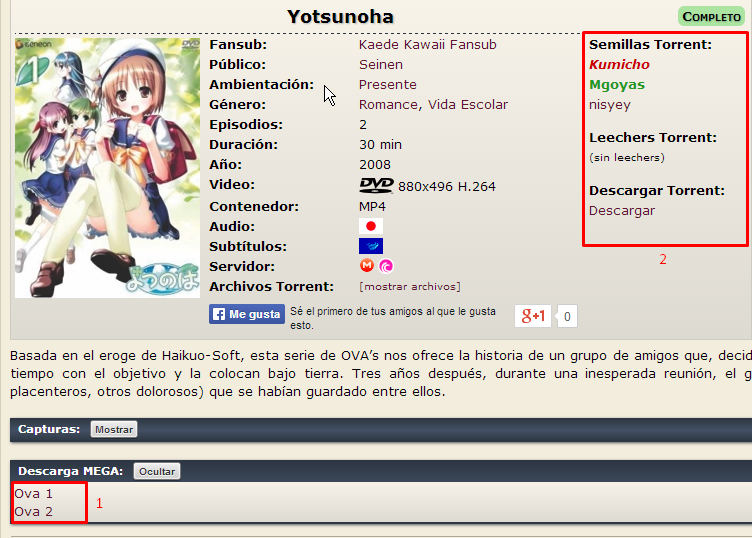Open the Ova 1 download link
The width and height of the screenshot is (752, 538).
pyautogui.click(x=33, y=493)
